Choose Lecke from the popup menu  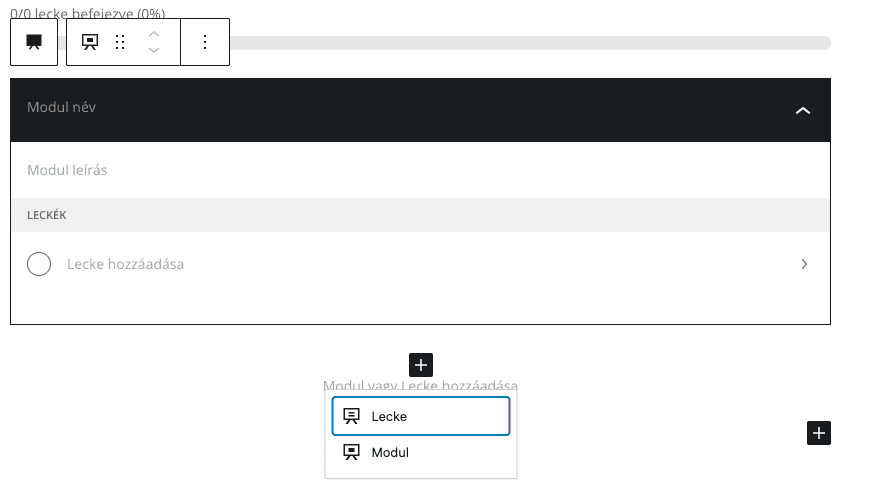click(421, 416)
